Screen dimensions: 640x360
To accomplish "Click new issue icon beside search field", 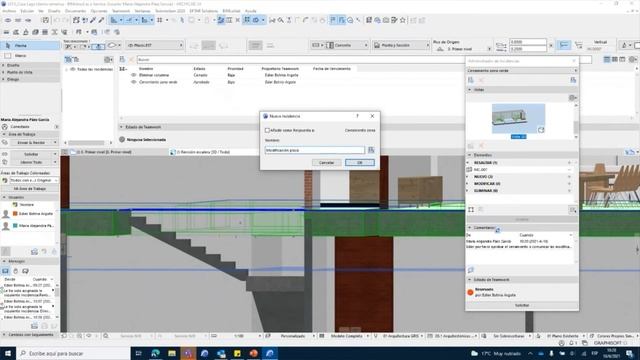I will coord(122,60).
